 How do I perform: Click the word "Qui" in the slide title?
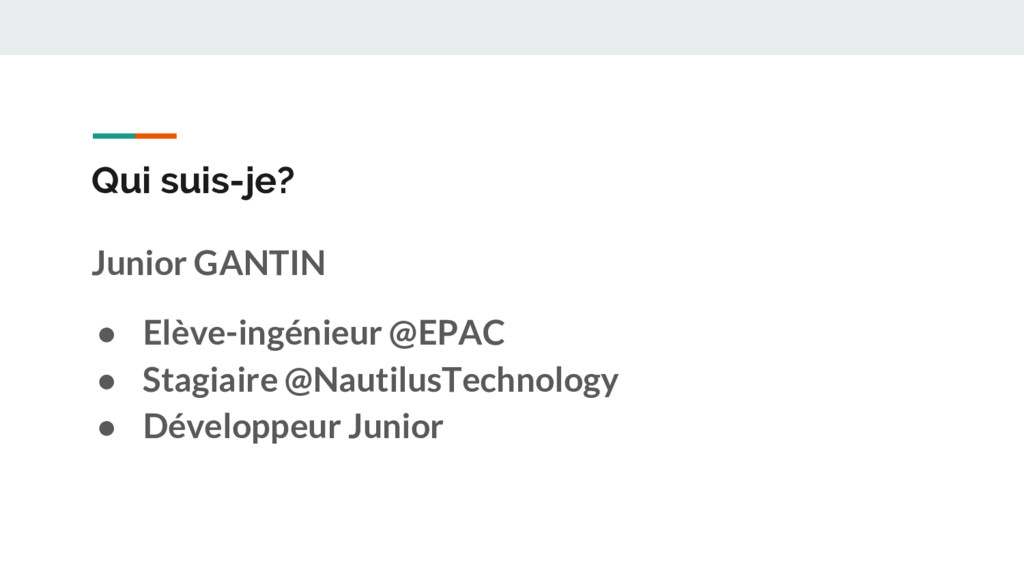click(x=121, y=180)
